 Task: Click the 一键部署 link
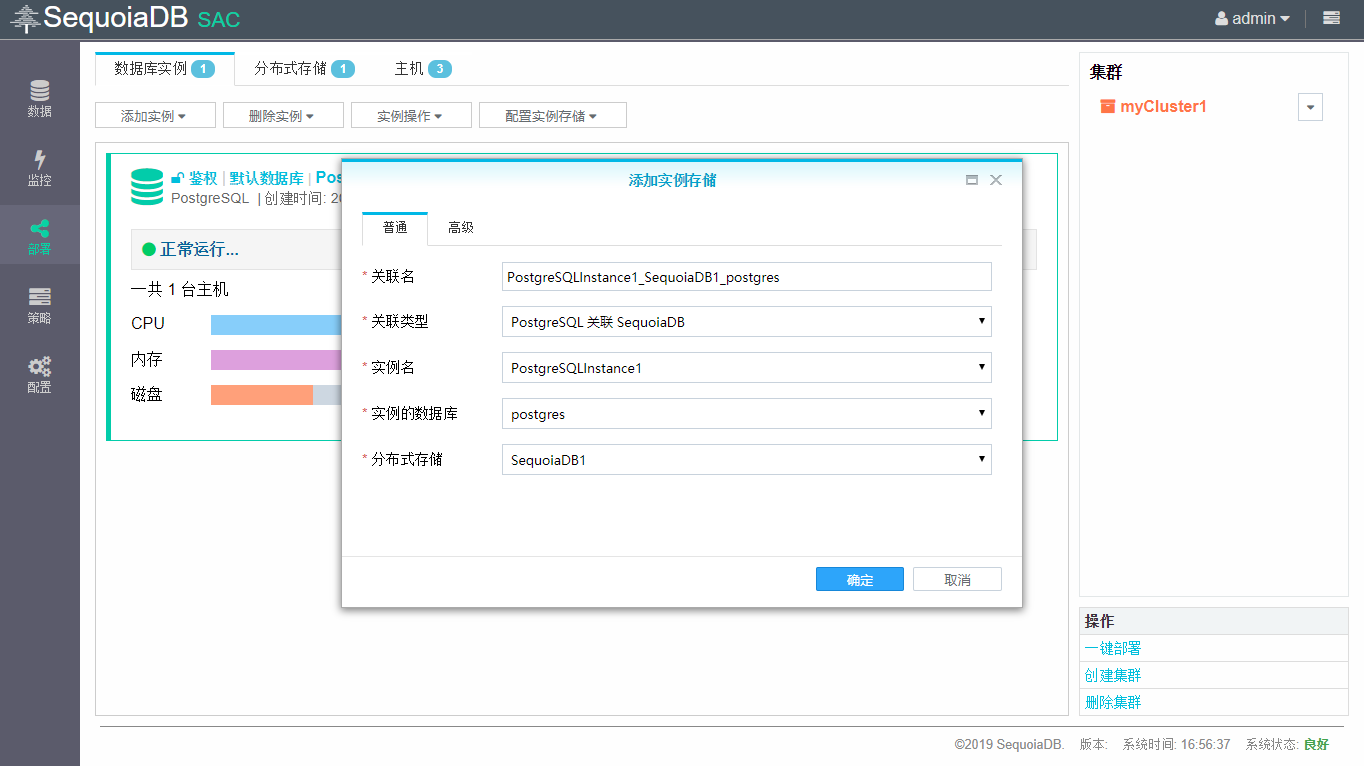coord(1113,648)
